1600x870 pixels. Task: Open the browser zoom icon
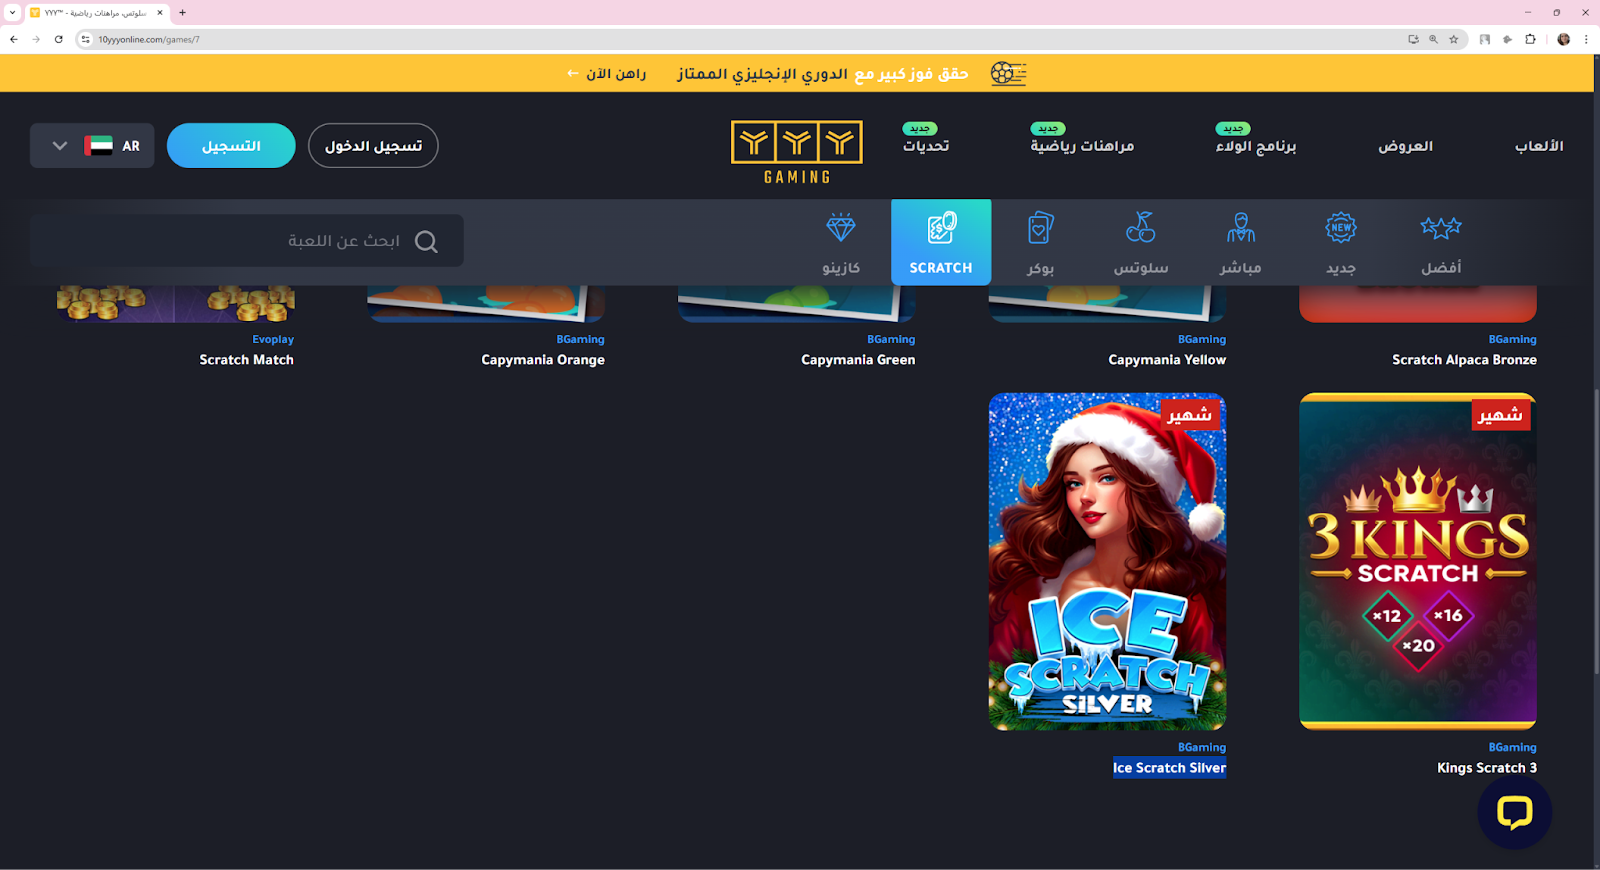pos(1433,39)
